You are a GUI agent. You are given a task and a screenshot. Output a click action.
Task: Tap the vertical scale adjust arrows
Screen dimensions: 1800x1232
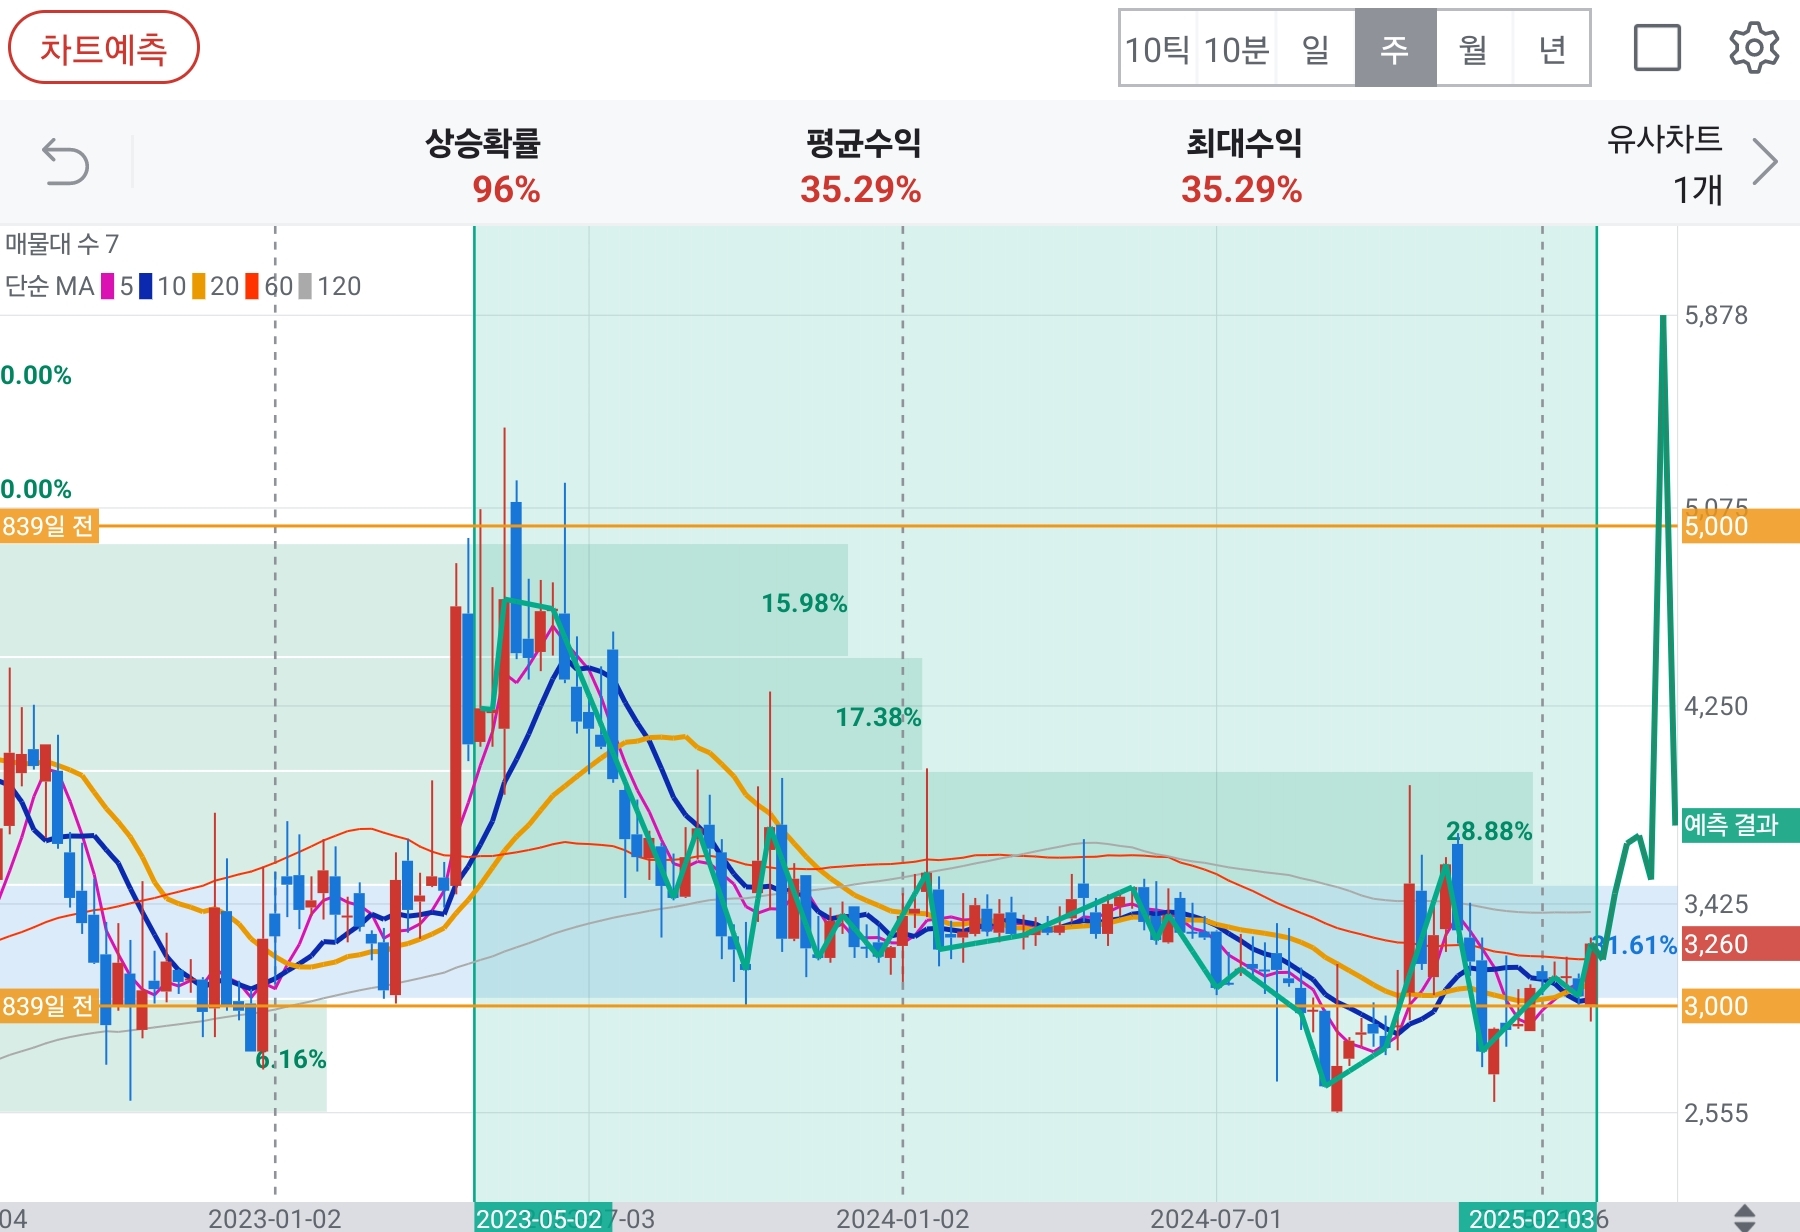(x=1744, y=1218)
